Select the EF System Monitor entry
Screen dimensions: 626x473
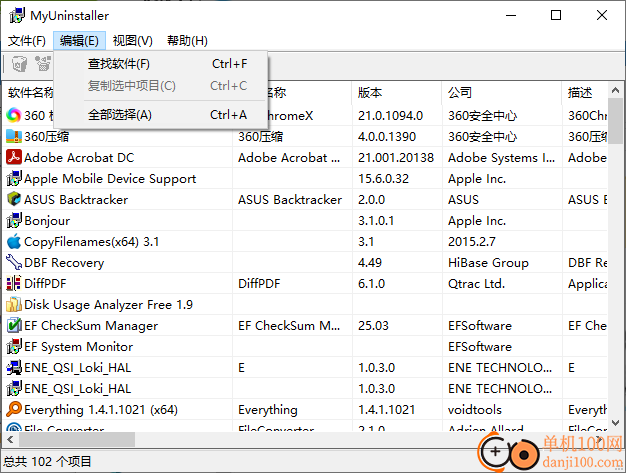pyautogui.click(x=78, y=346)
